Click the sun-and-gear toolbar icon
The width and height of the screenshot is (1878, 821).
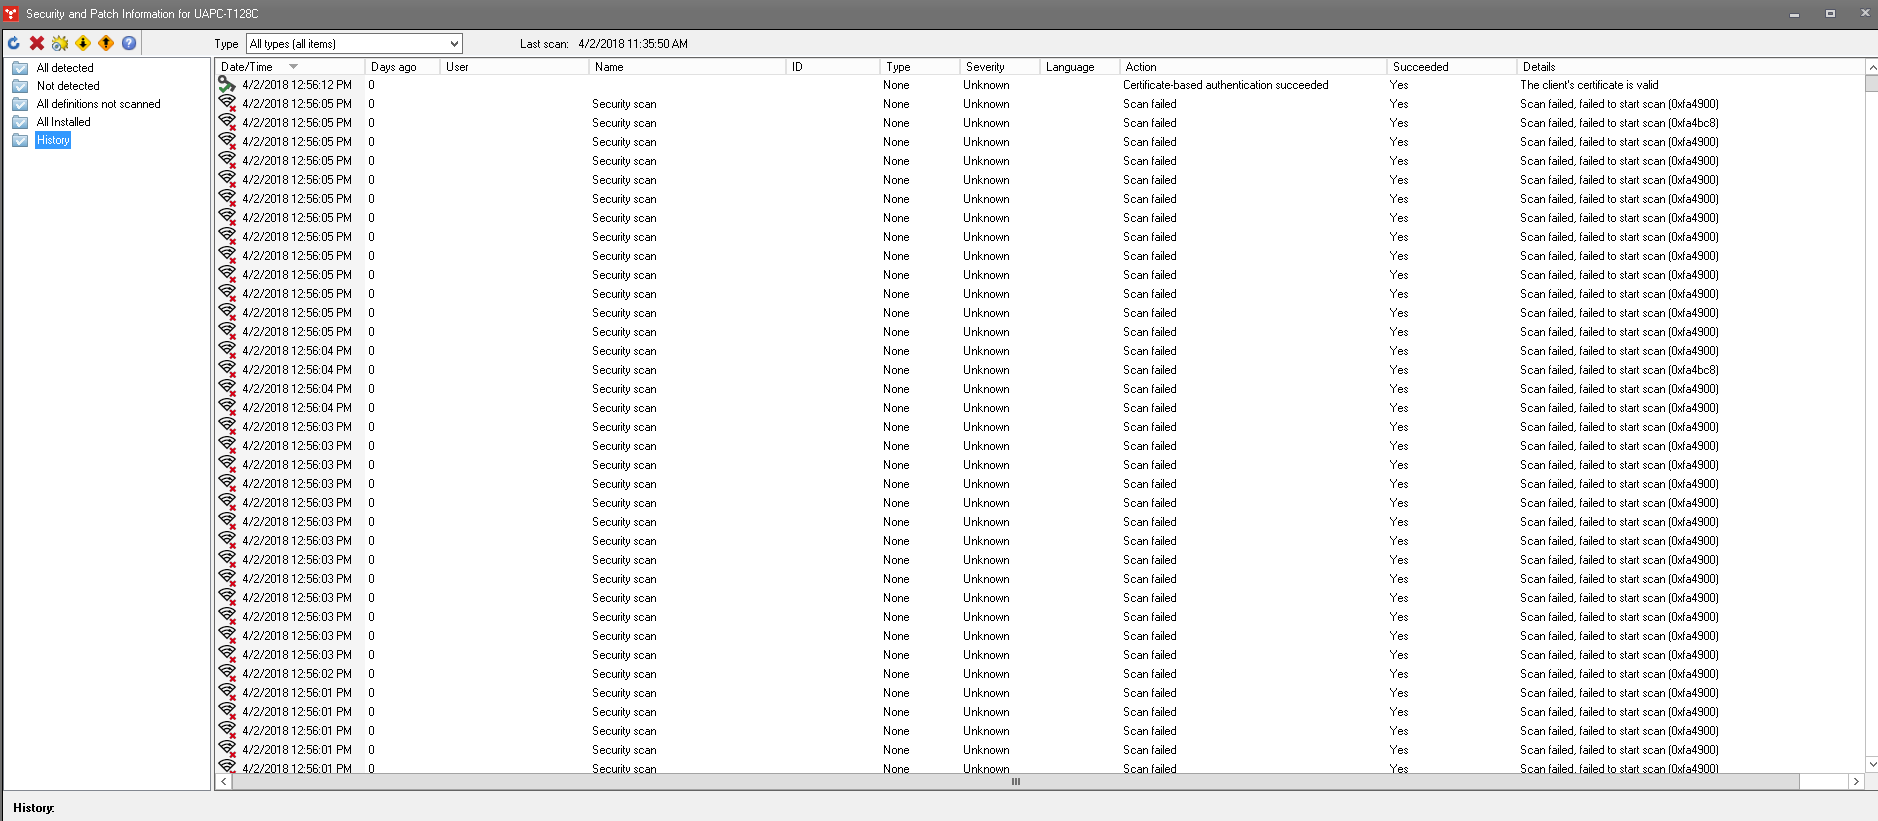60,43
